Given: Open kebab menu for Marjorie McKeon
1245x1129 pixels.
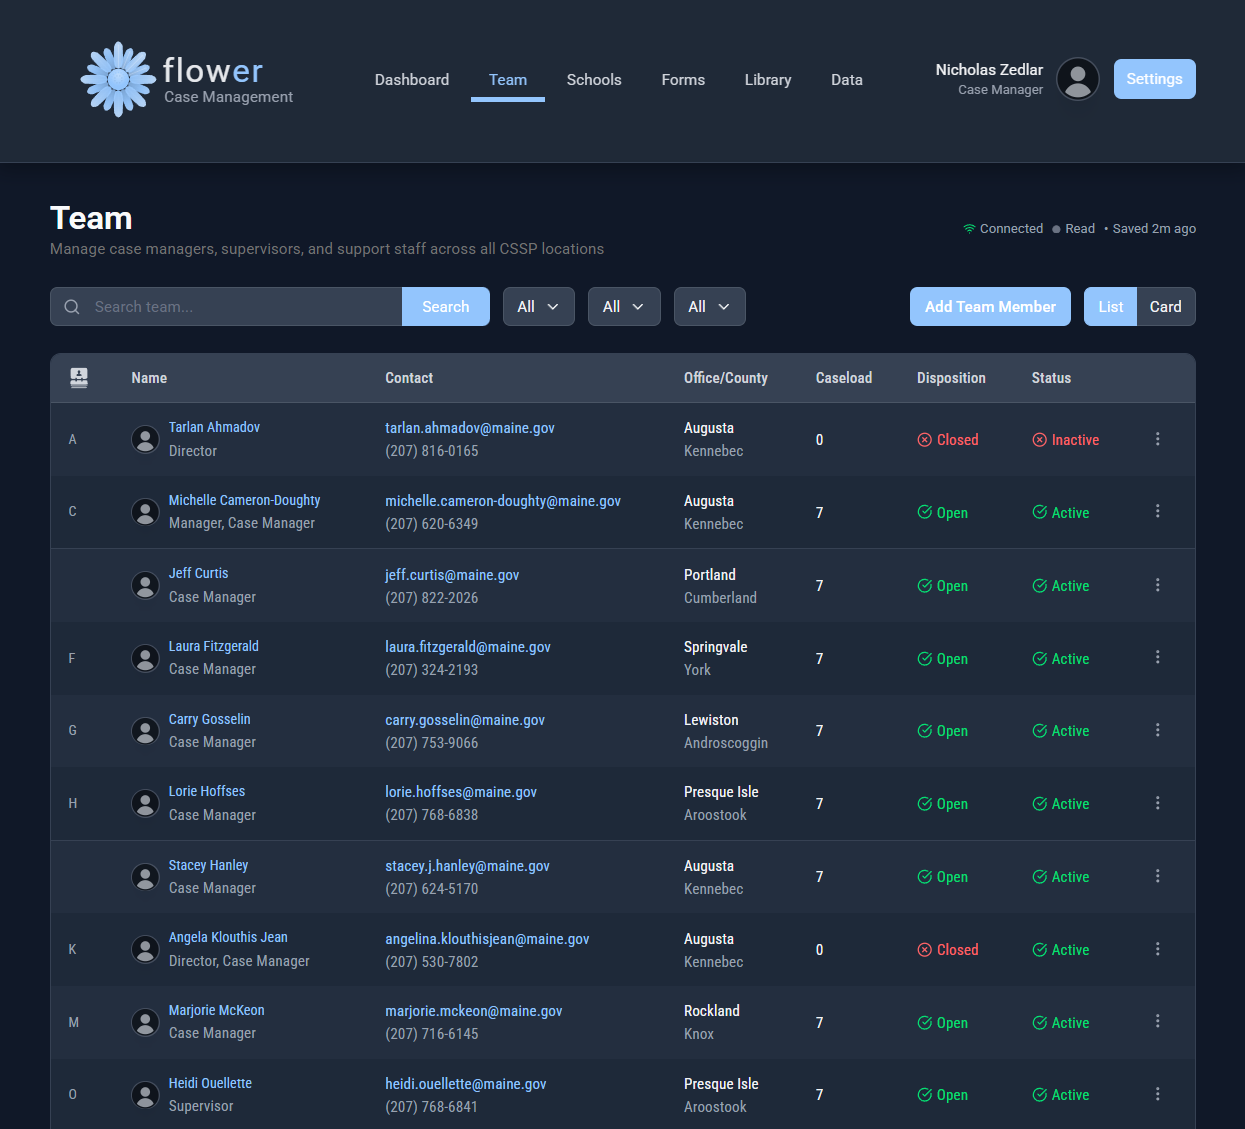Looking at the screenshot, I should (1157, 1021).
